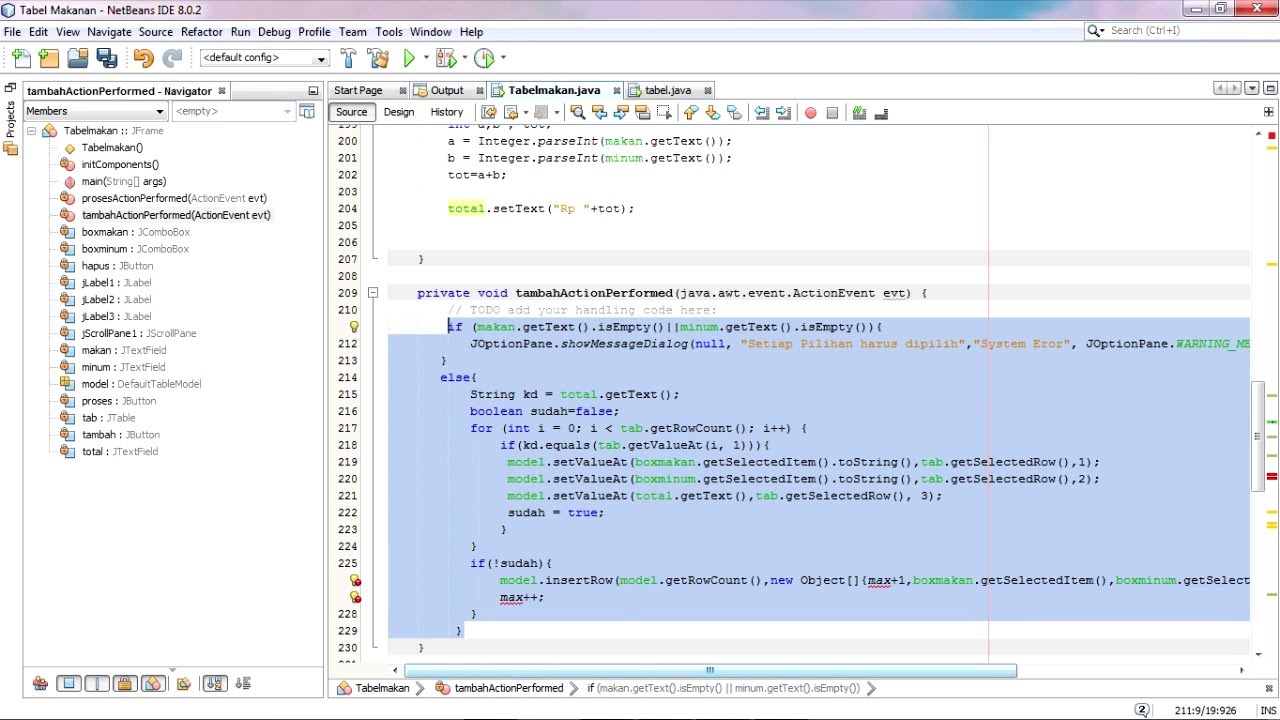Image resolution: width=1280 pixels, height=720 pixels.
Task: Switch to the tabel.java tab
Action: pos(668,90)
